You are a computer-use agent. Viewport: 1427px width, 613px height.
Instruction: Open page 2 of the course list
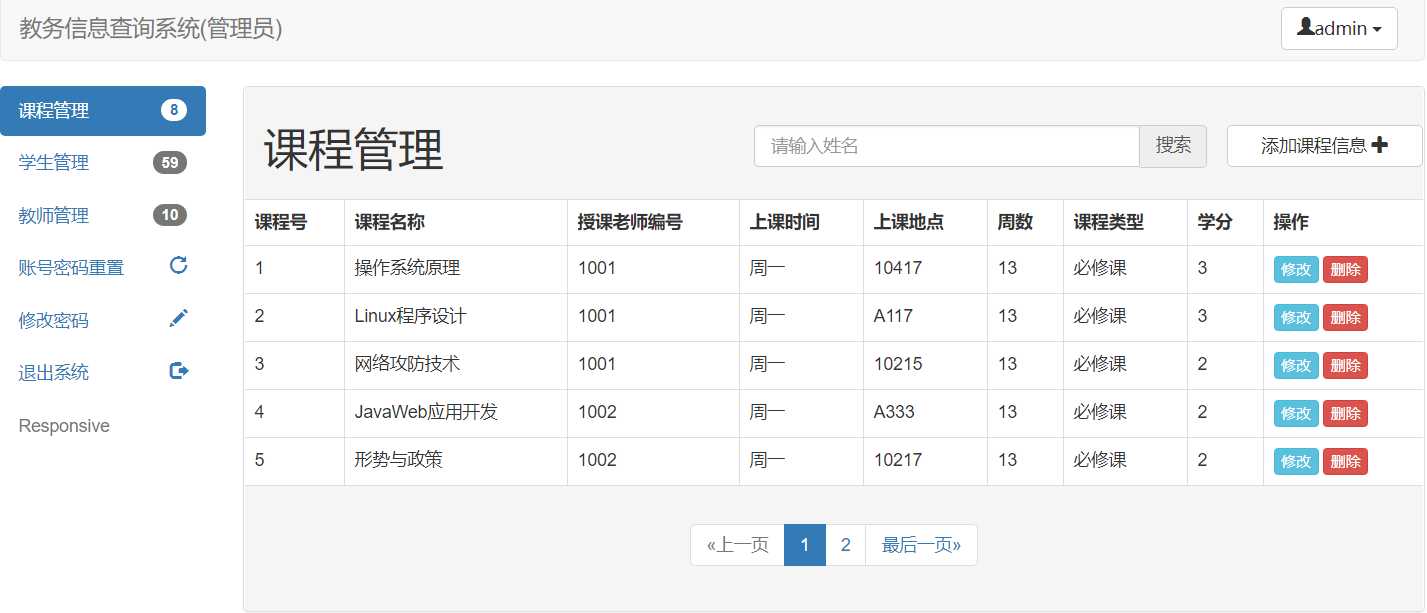(x=845, y=544)
